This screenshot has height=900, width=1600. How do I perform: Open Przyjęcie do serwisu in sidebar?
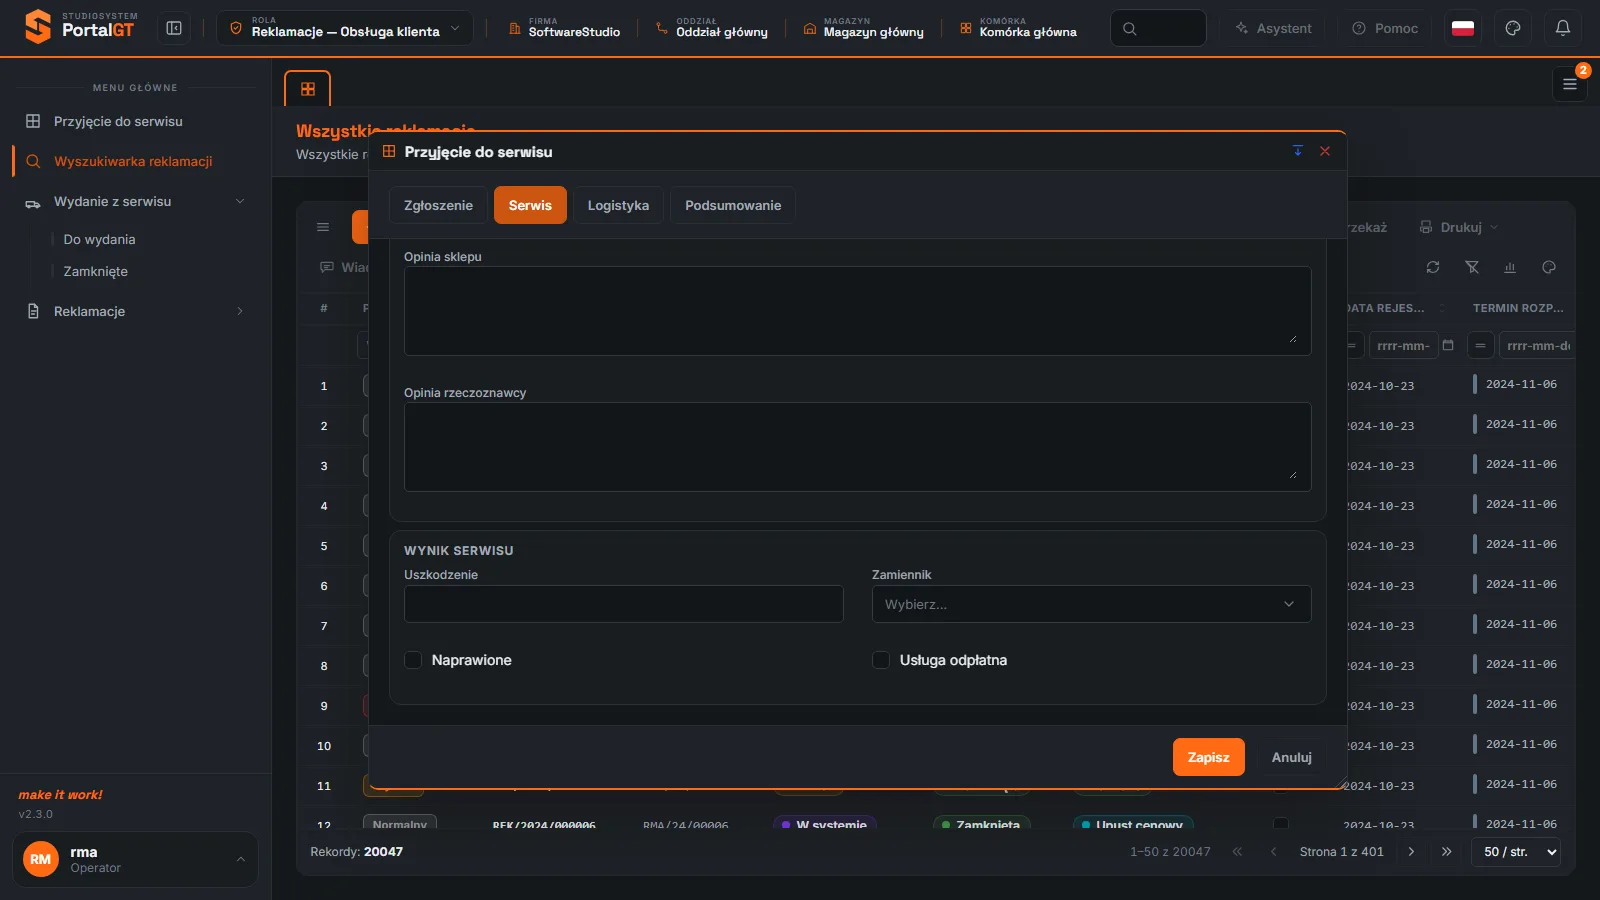click(x=135, y=121)
